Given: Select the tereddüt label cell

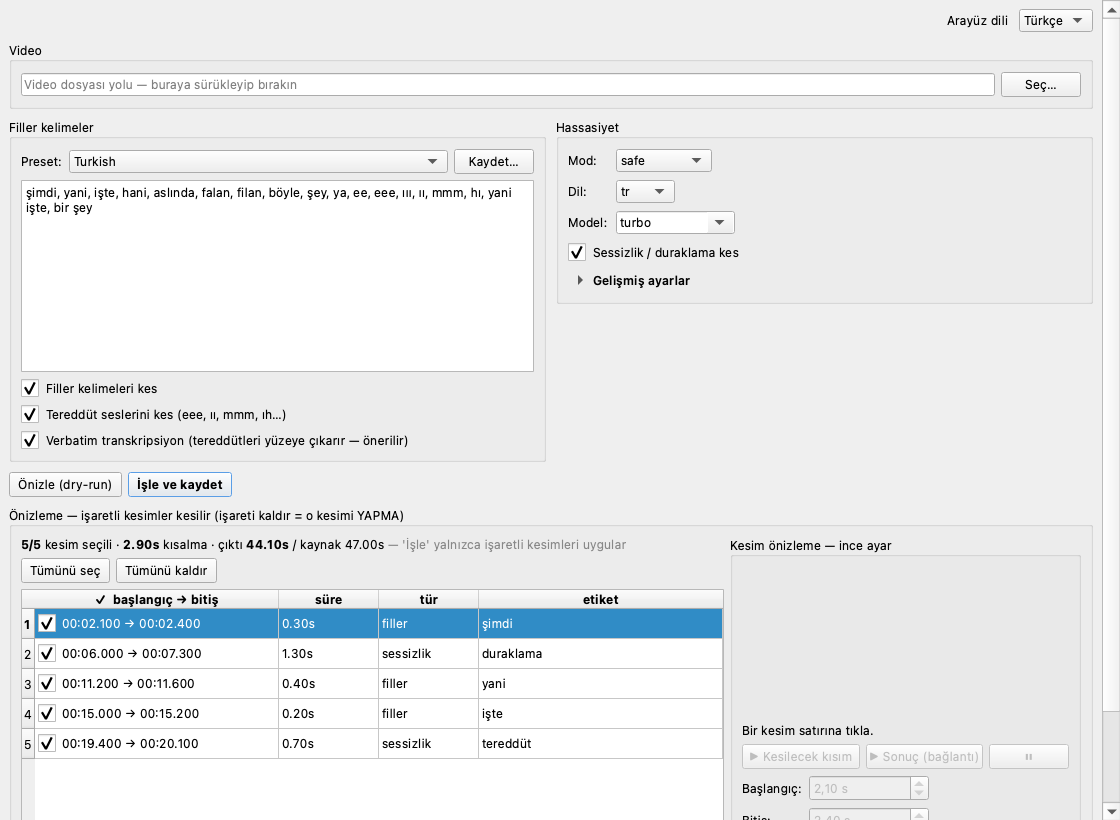Looking at the screenshot, I should pyautogui.click(x=601, y=744).
